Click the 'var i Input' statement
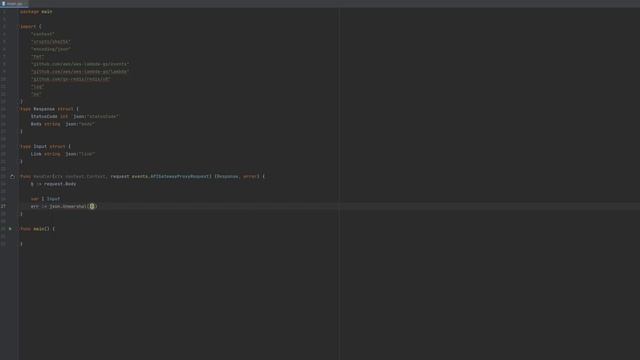Screen dimensions: 640x360 coord(45,199)
